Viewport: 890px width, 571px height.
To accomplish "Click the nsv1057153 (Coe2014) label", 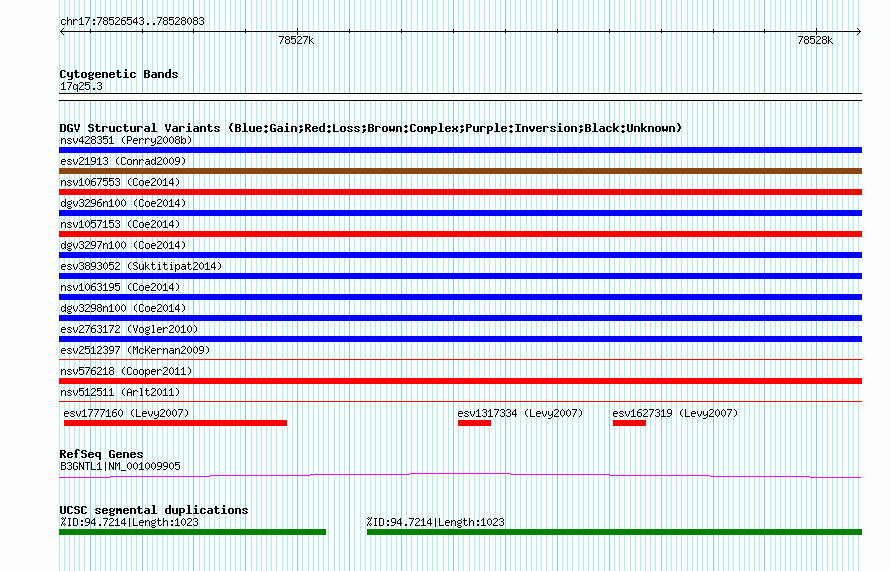I will click(120, 224).
